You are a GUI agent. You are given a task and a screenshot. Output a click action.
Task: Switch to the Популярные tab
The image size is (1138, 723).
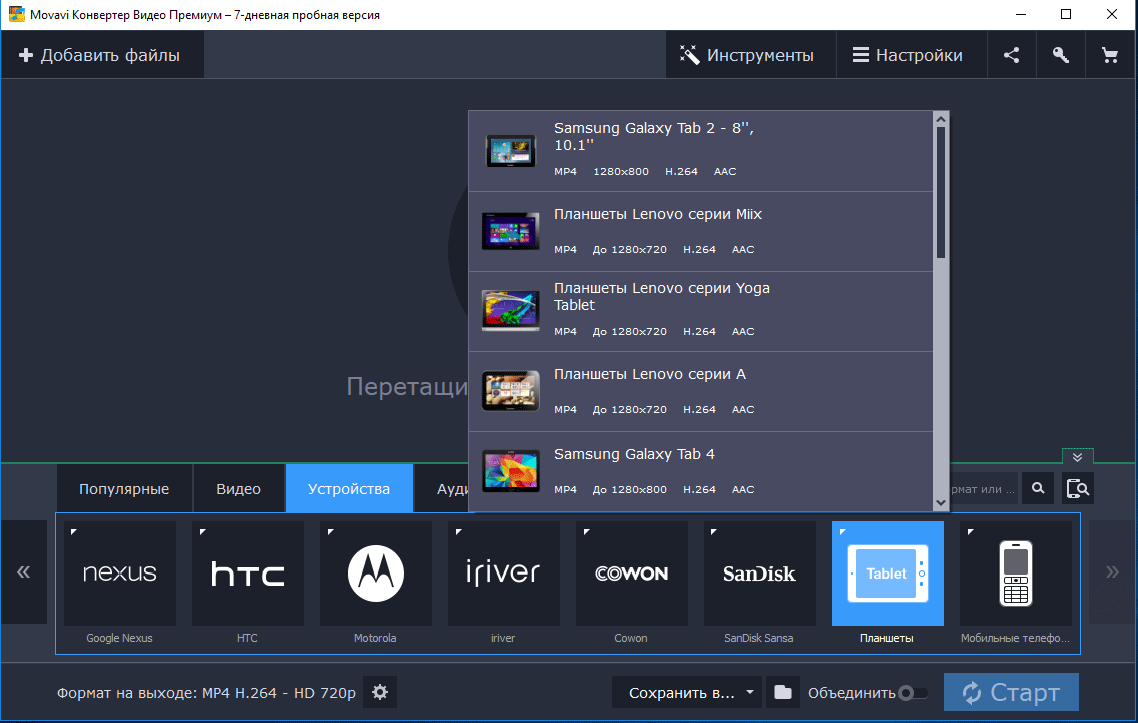124,489
